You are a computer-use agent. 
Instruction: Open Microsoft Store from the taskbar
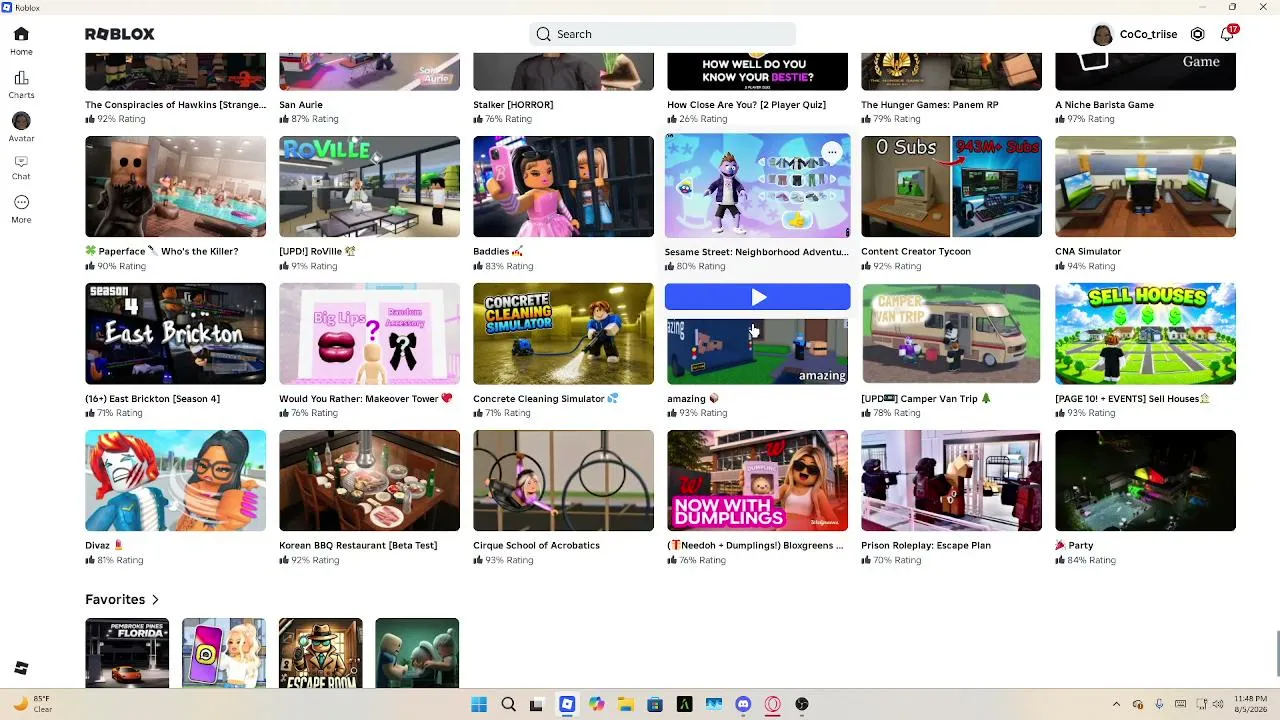655,705
